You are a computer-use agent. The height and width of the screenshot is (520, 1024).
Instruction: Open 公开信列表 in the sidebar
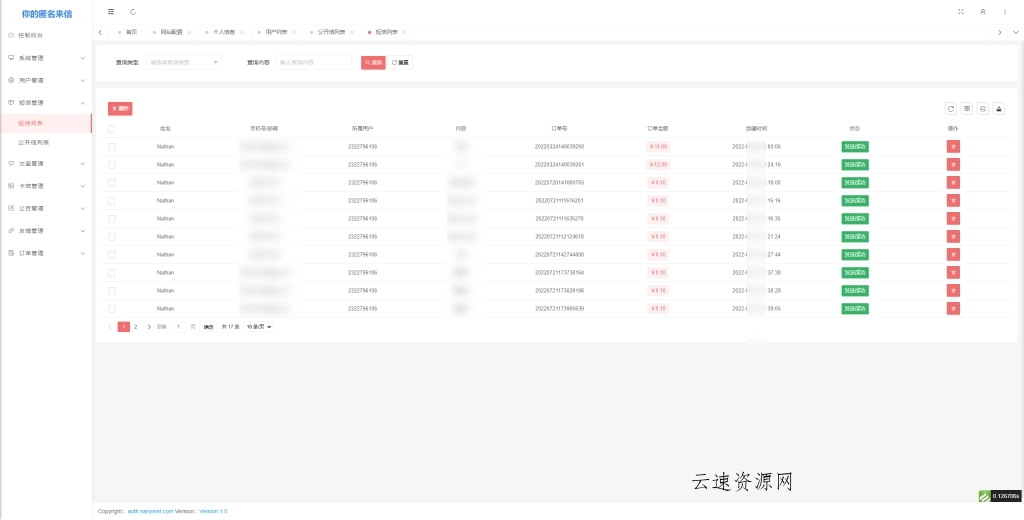coord(46,142)
